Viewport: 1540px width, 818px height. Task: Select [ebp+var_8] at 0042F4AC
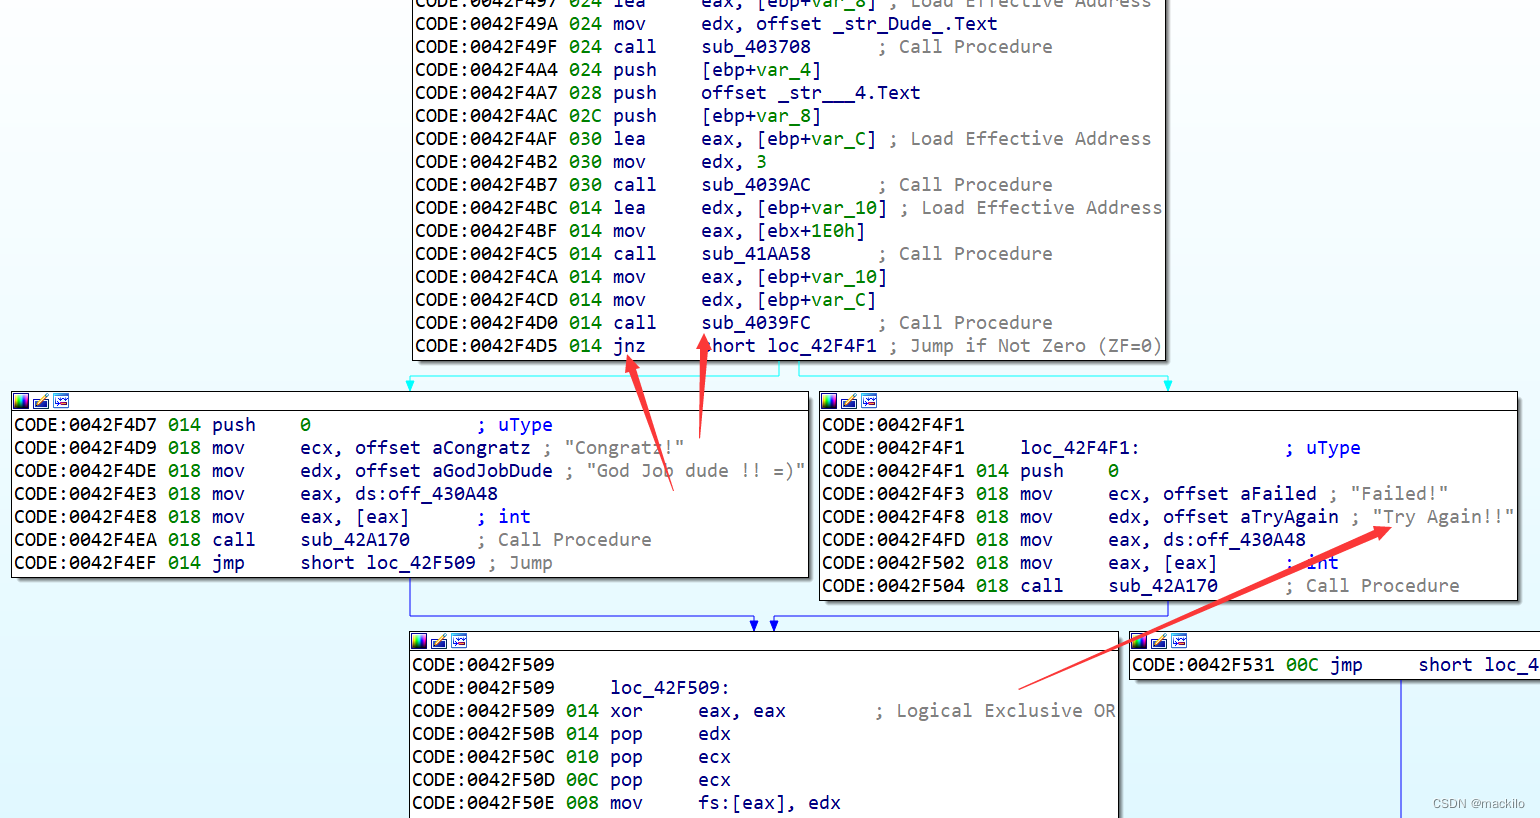761,116
